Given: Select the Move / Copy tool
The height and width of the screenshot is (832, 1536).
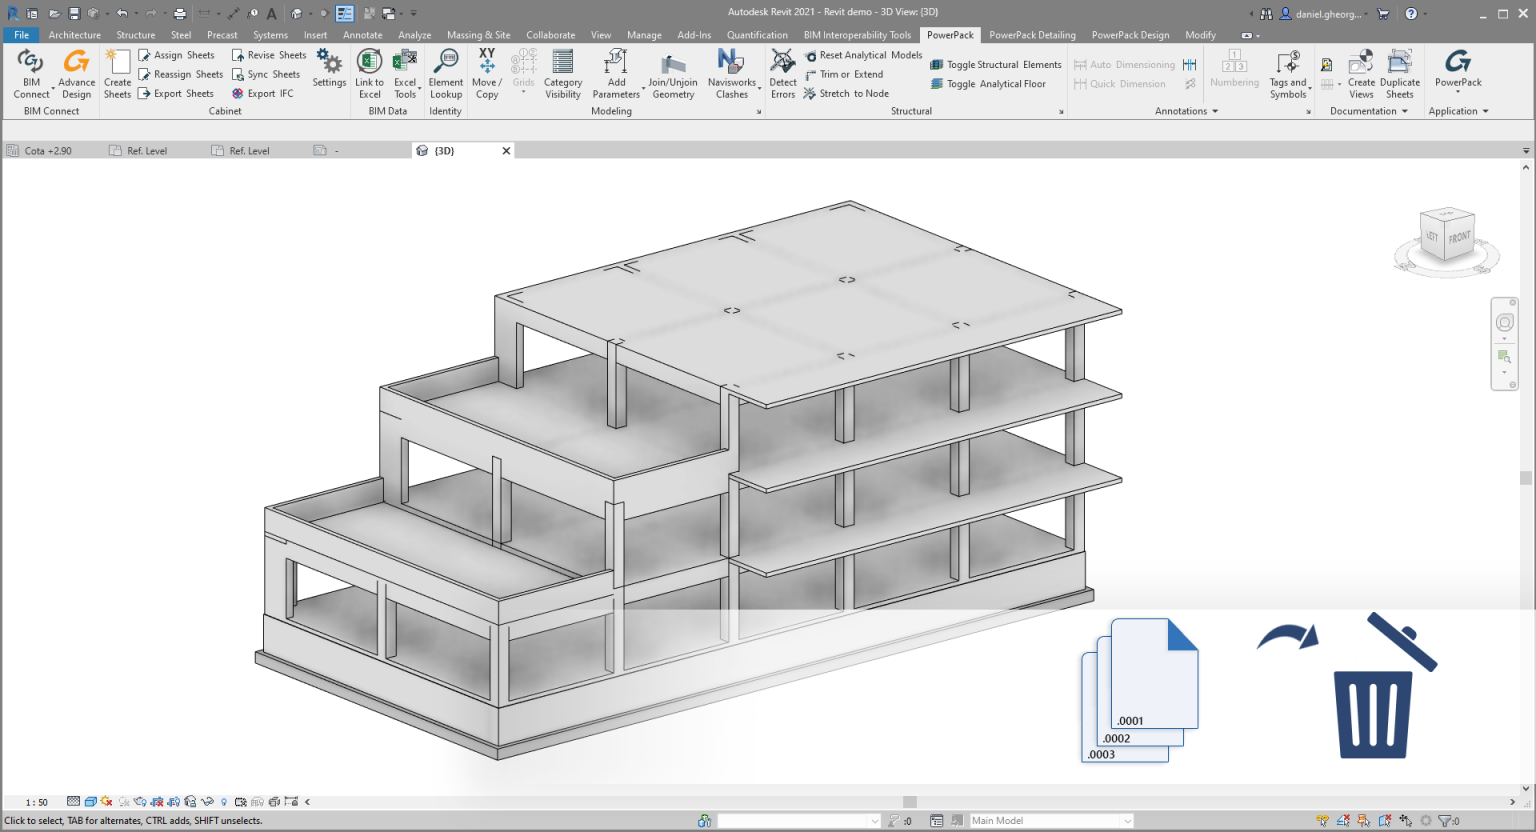Looking at the screenshot, I should [x=486, y=73].
